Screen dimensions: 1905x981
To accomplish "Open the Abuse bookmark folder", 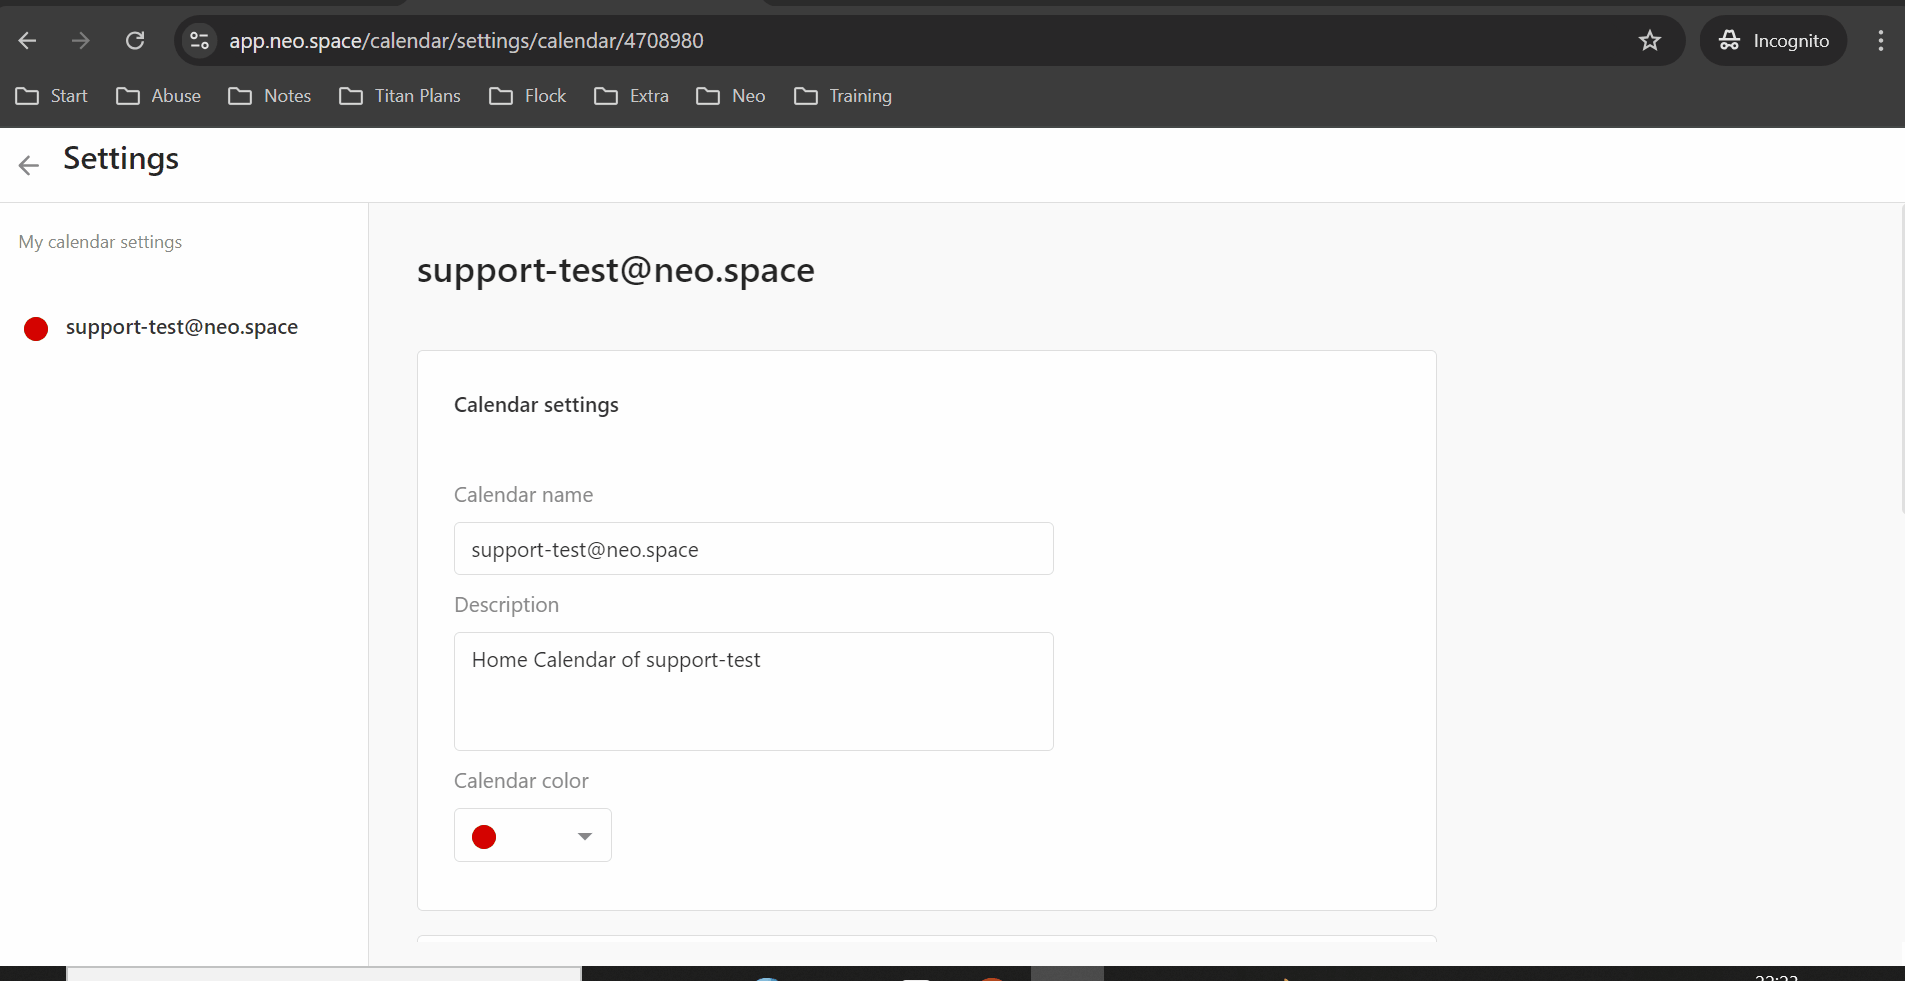I will coord(159,96).
